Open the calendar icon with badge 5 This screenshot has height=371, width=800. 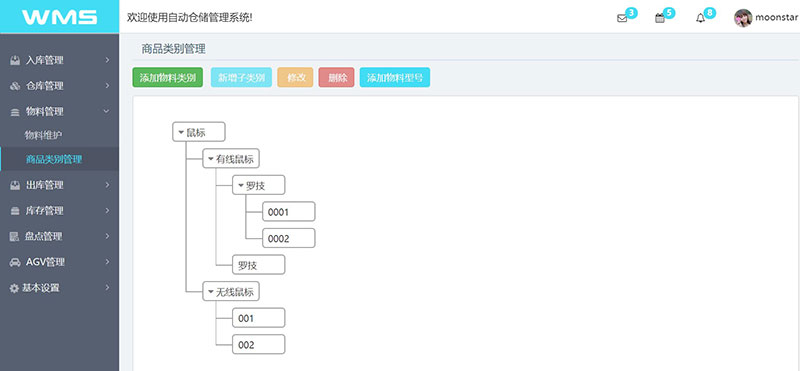(x=660, y=18)
